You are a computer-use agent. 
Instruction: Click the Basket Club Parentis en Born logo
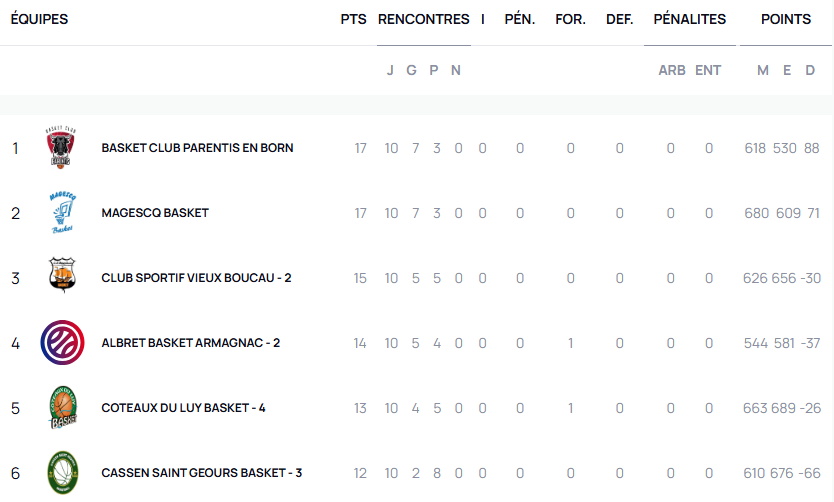(62, 148)
